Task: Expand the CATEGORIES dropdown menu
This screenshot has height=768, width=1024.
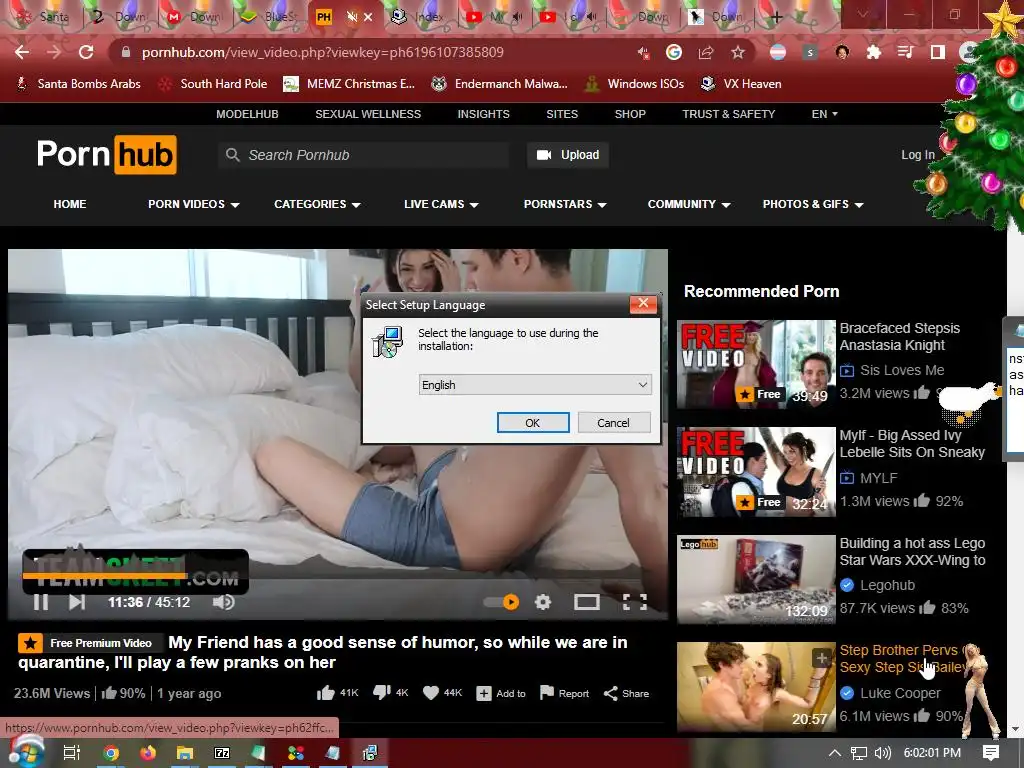Action: pos(317,204)
